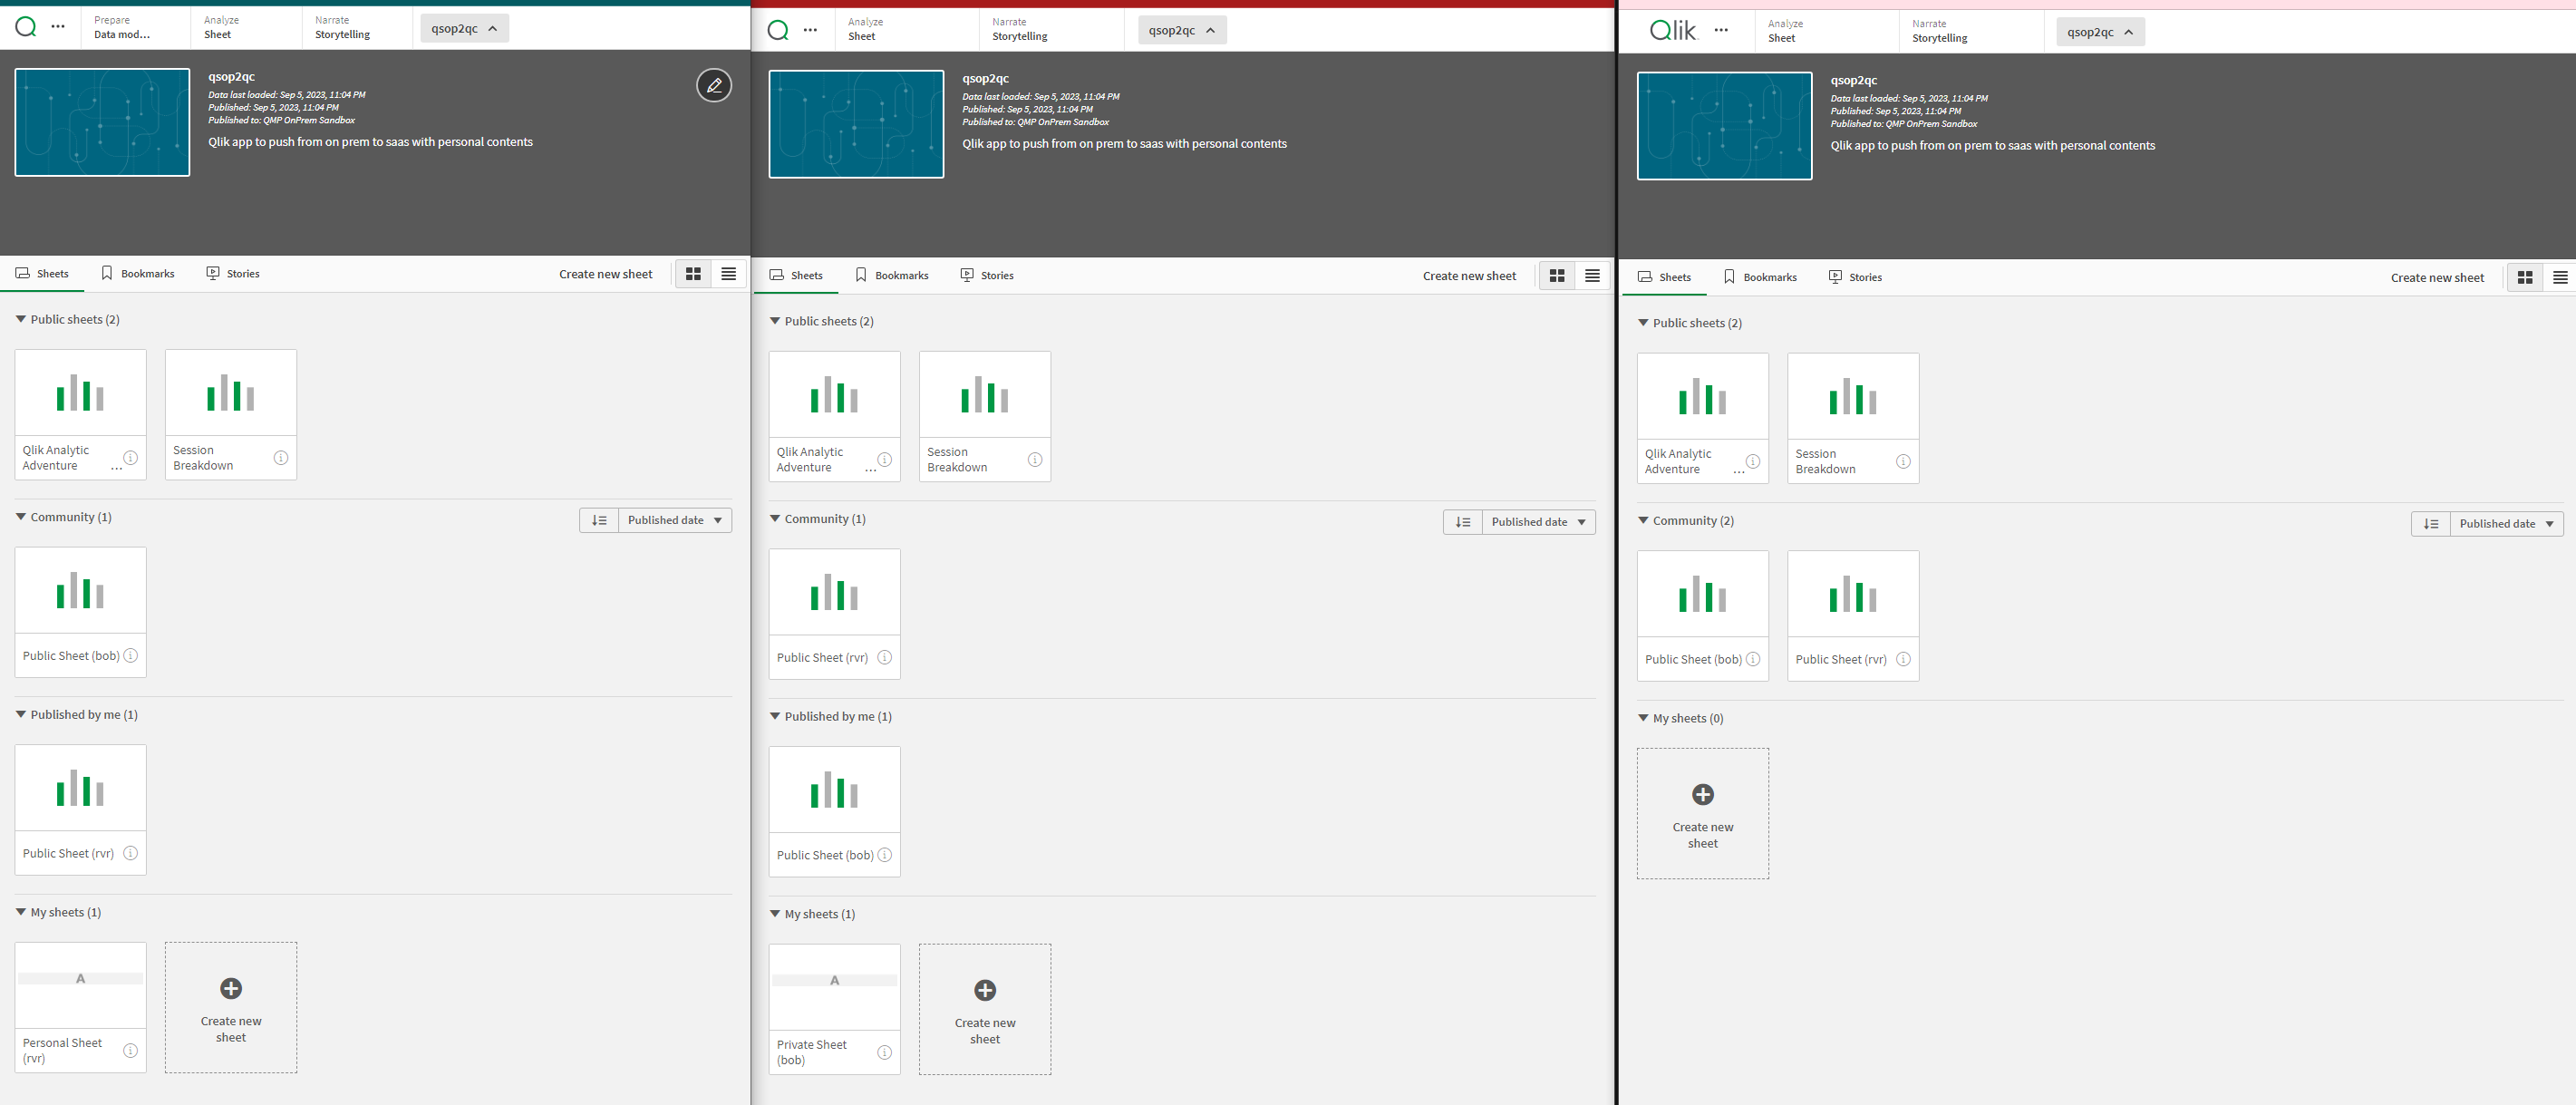Open the qsop2qc dropdown in middle window
This screenshot has width=2576, height=1105.
click(1182, 30)
